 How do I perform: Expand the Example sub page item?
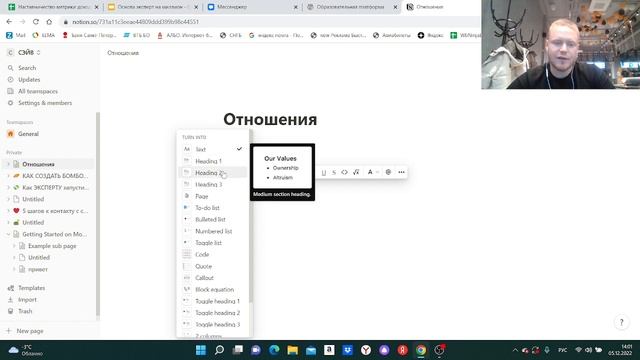(x=14, y=246)
